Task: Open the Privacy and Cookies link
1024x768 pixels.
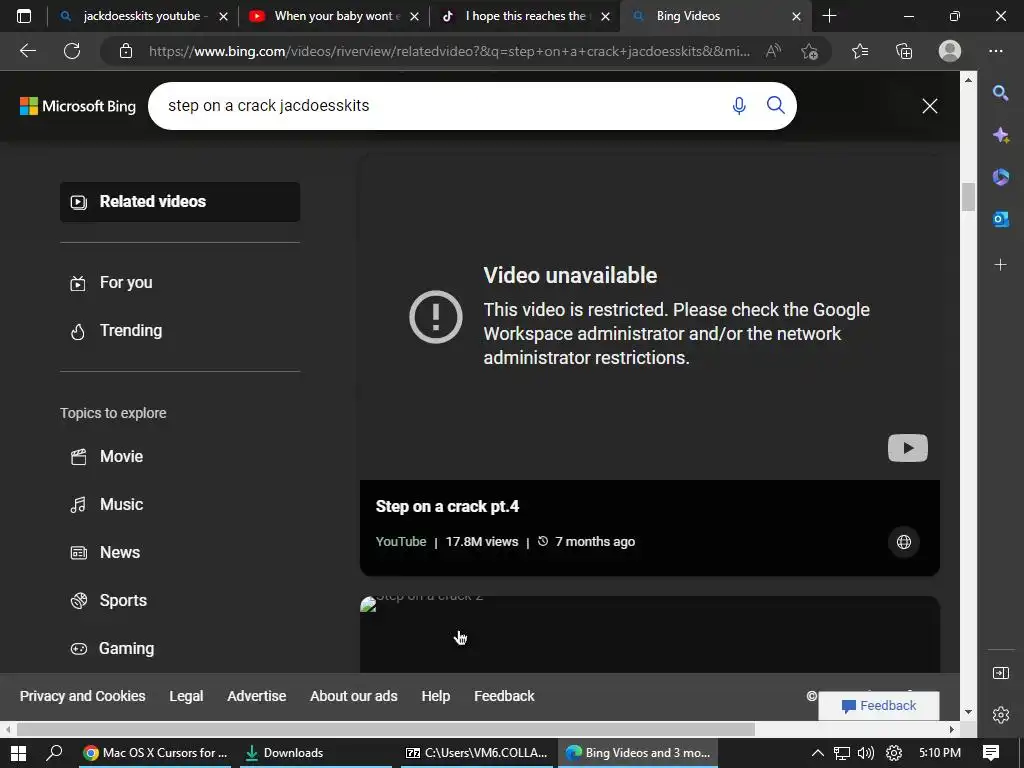Action: coord(82,696)
